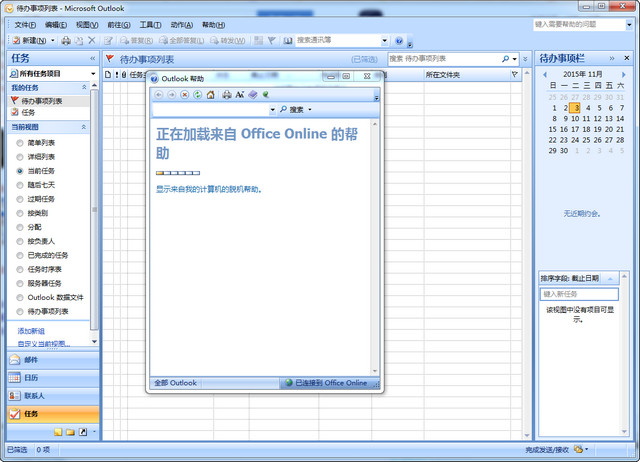Viewport: 640px width, 462px height.
Task: Click the Forward arrow in Outlook 帮助 window
Action: click(x=172, y=95)
